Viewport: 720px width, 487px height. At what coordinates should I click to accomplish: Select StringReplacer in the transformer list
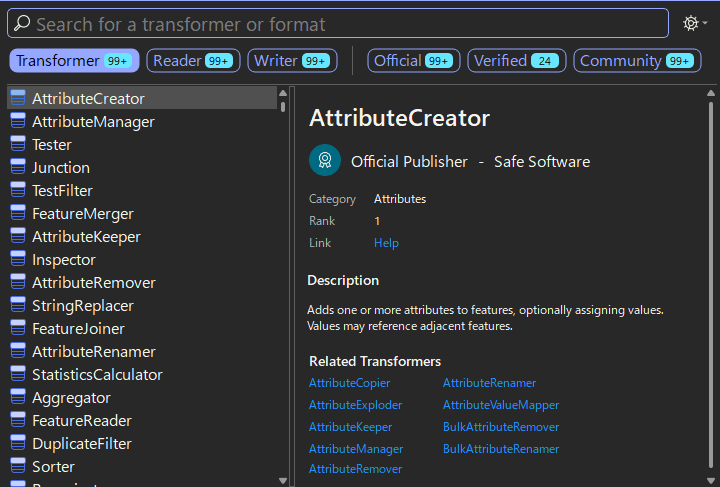[x=142, y=305]
